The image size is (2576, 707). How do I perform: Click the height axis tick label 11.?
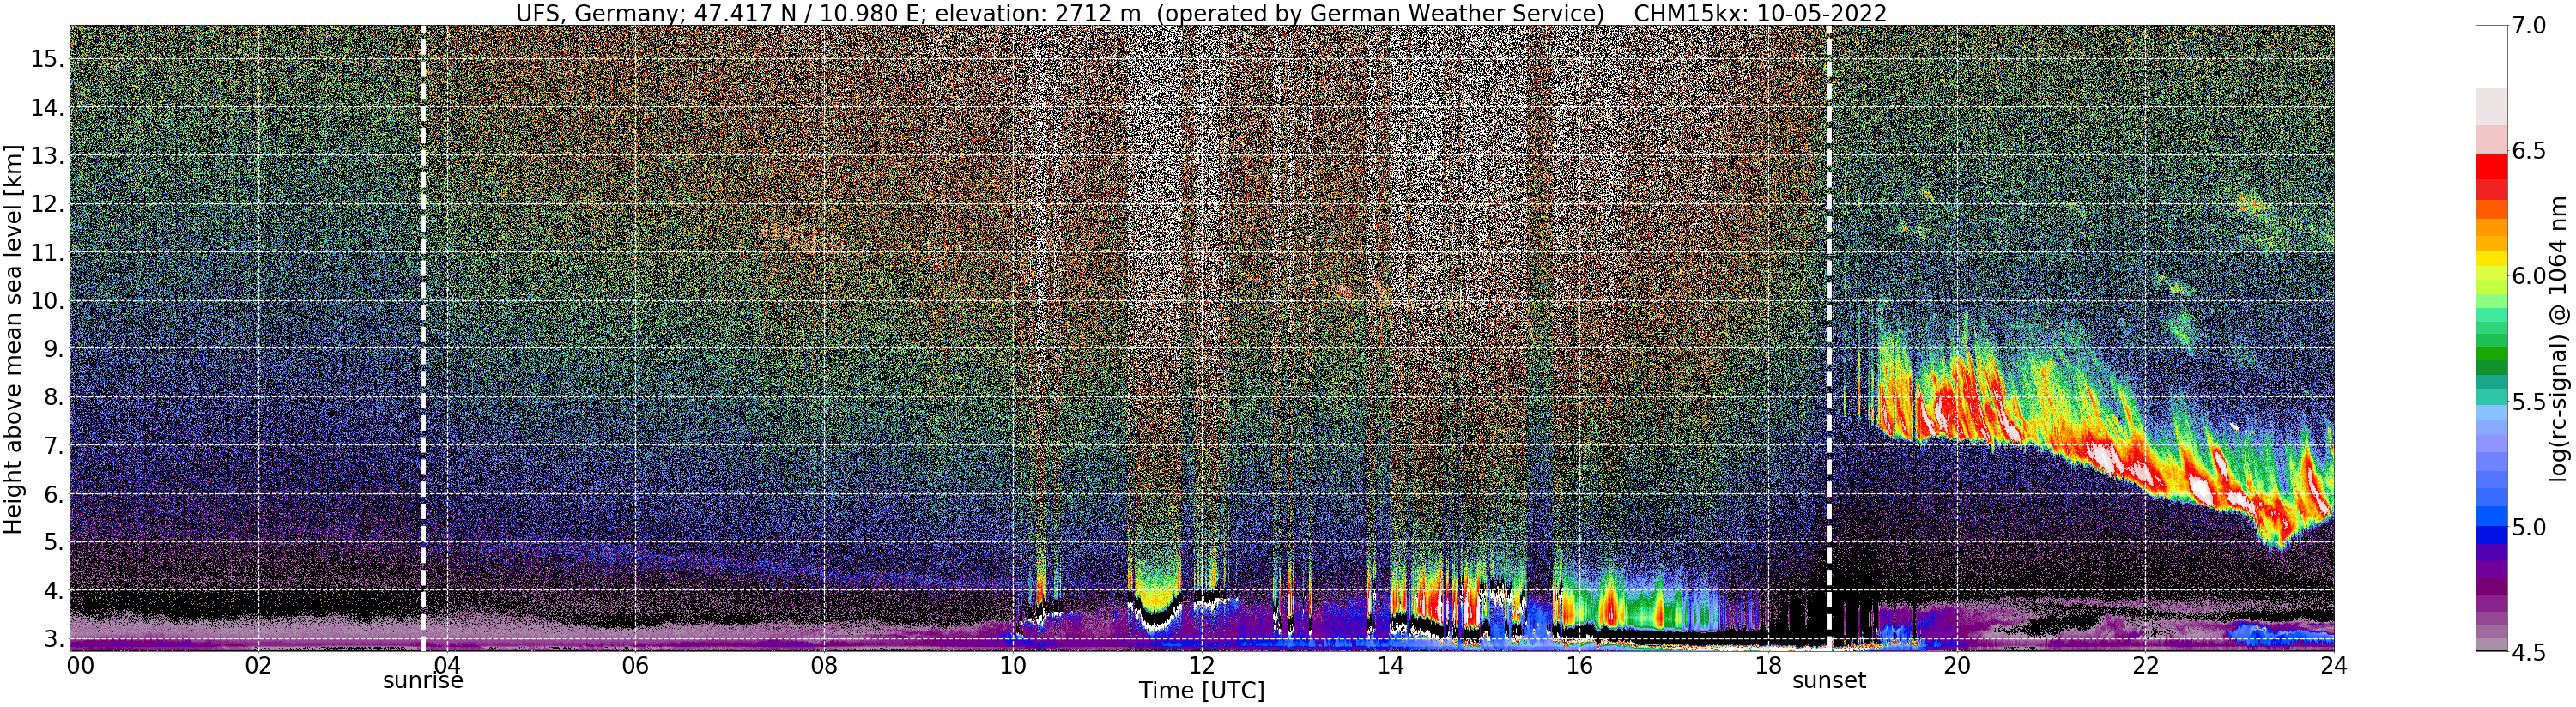click(x=47, y=253)
